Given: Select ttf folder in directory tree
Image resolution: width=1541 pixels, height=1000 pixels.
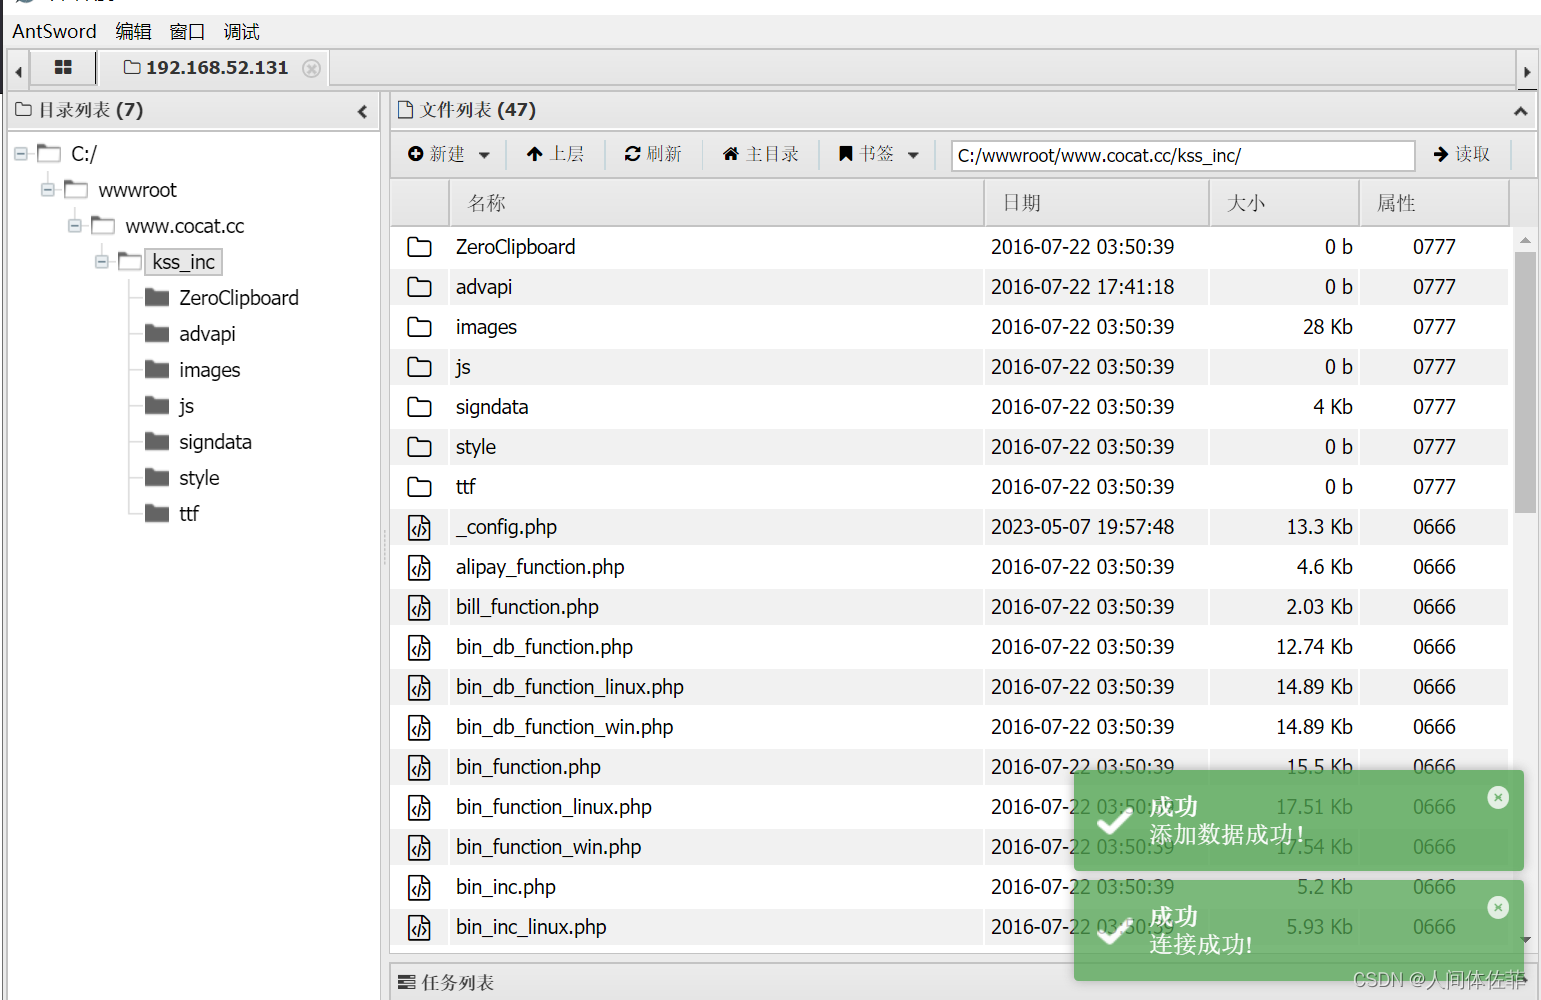Looking at the screenshot, I should point(188,513).
